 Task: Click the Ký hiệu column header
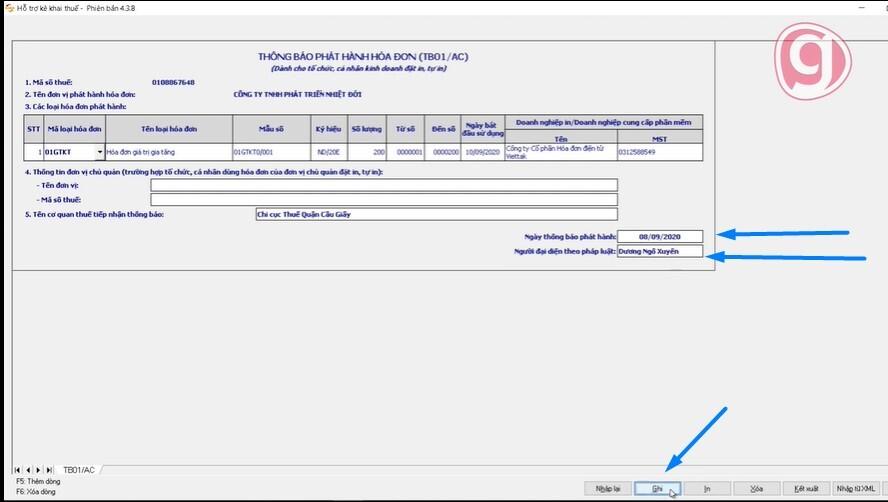[329, 129]
